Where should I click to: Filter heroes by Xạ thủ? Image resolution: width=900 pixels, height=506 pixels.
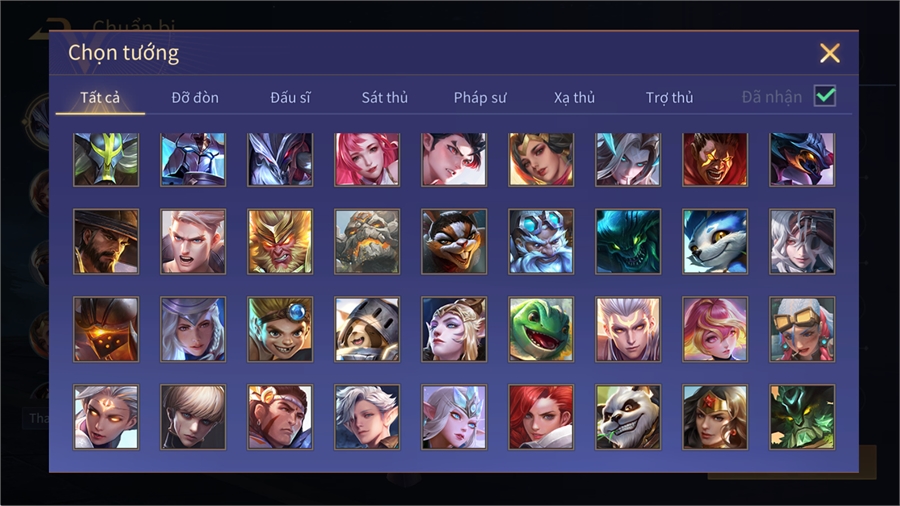click(x=574, y=98)
